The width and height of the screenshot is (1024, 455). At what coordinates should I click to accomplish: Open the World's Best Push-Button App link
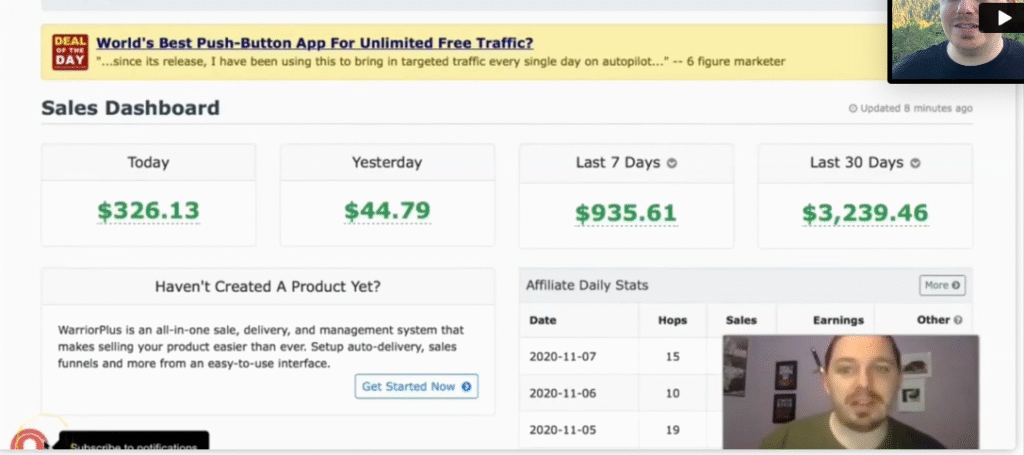point(314,43)
